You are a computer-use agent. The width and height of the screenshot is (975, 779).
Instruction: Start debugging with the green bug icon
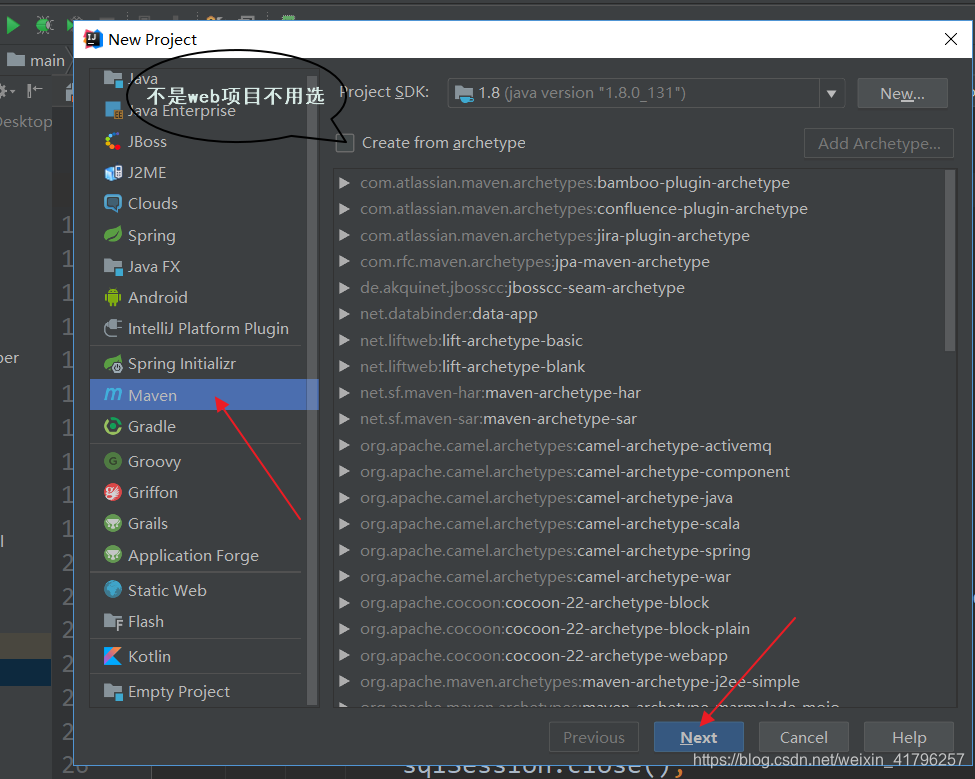click(44, 25)
